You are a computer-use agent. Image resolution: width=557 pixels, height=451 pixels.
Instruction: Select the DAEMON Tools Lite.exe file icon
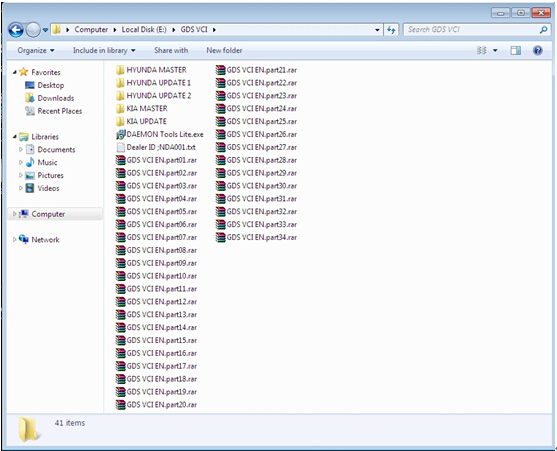tap(121, 135)
